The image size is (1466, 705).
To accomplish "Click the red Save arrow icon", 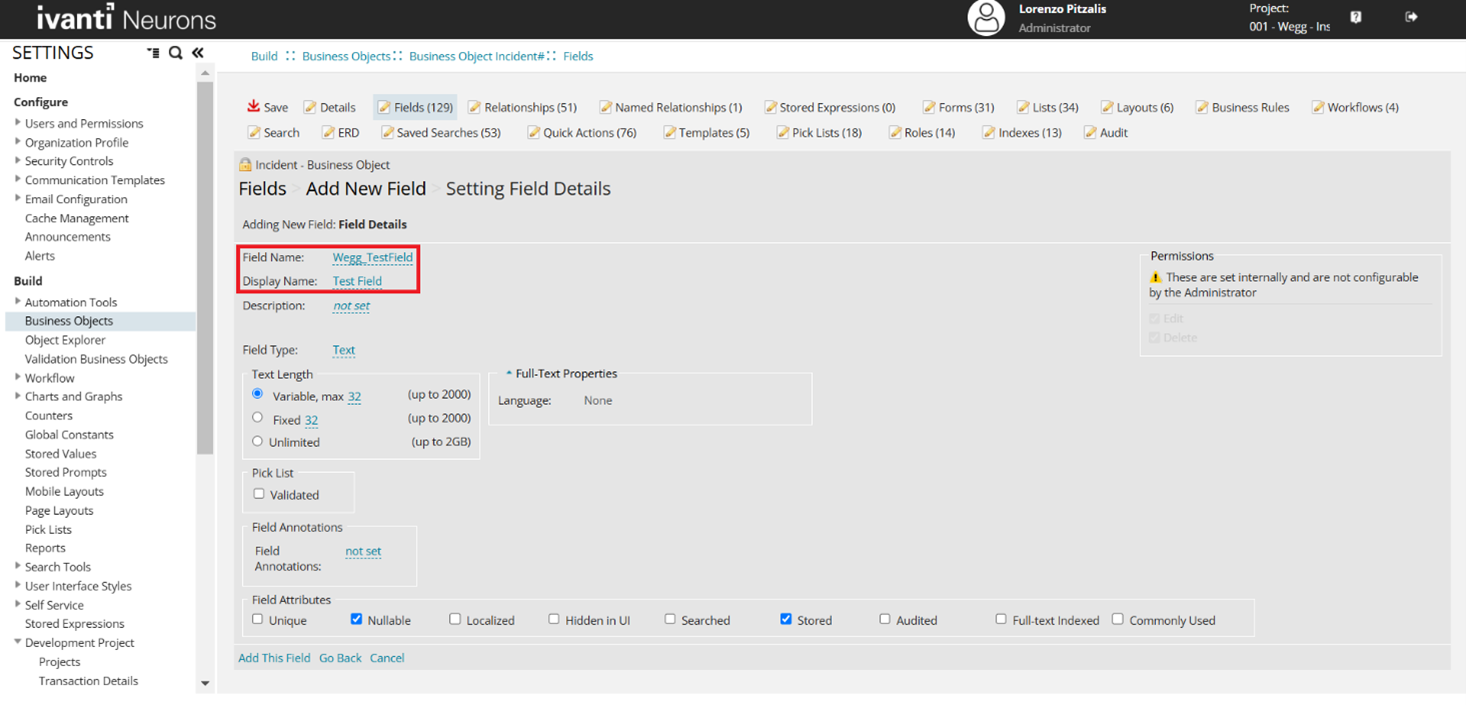I will click(x=253, y=106).
